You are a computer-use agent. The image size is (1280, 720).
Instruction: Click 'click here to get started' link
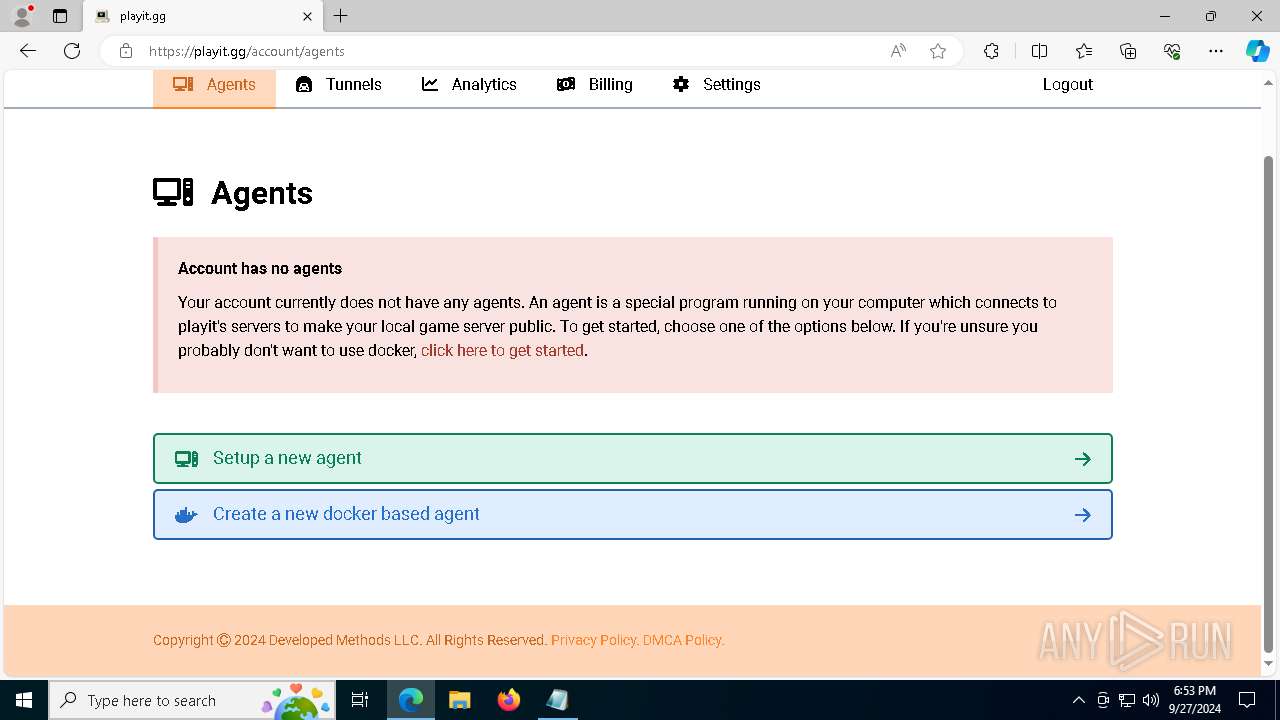pyautogui.click(x=502, y=351)
